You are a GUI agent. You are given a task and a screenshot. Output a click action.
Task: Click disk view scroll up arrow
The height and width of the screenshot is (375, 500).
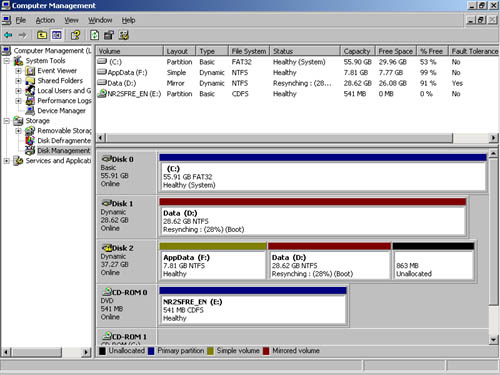493,153
